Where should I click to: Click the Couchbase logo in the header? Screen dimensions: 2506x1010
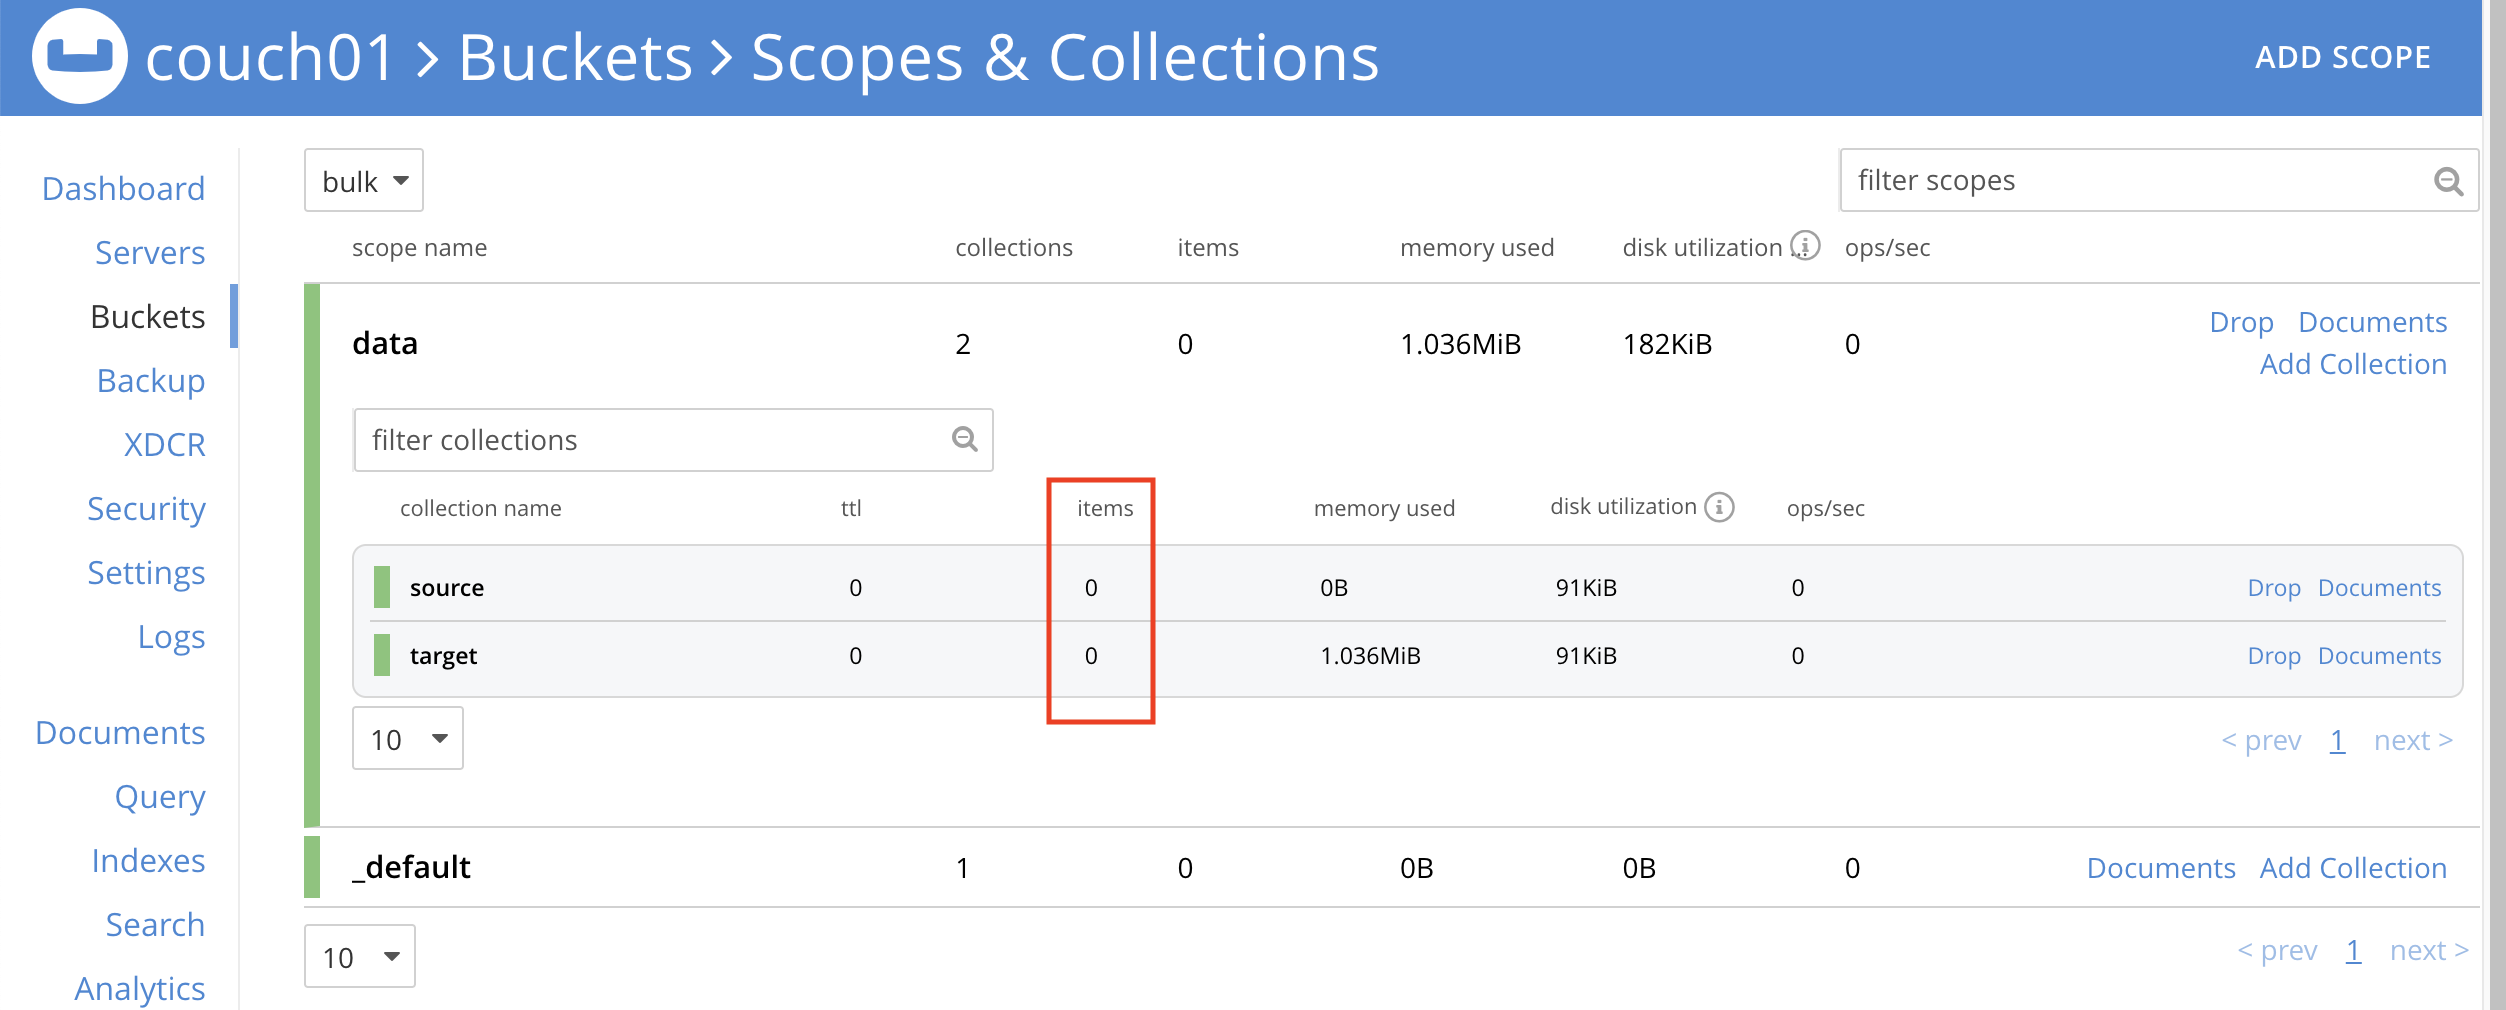(x=80, y=57)
